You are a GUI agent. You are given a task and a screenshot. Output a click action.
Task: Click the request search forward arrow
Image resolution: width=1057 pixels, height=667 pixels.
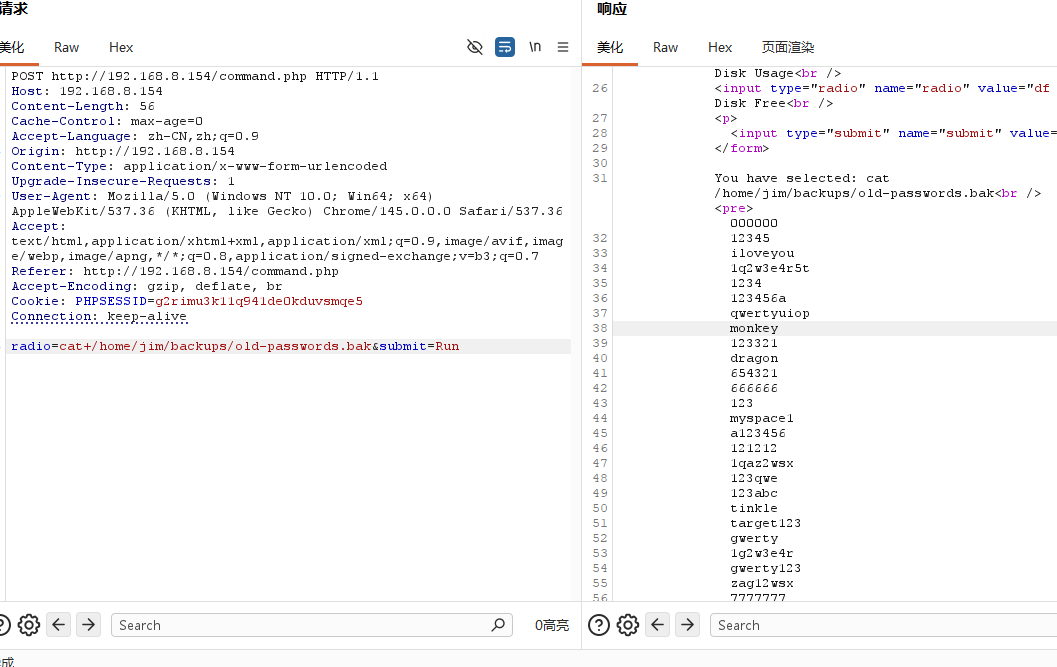pyautogui.click(x=89, y=625)
